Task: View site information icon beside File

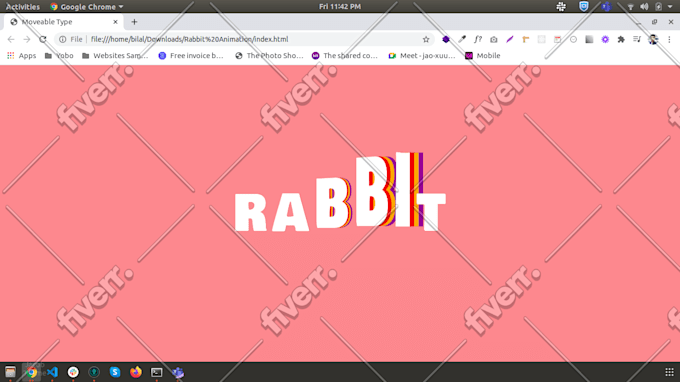Action: point(62,39)
